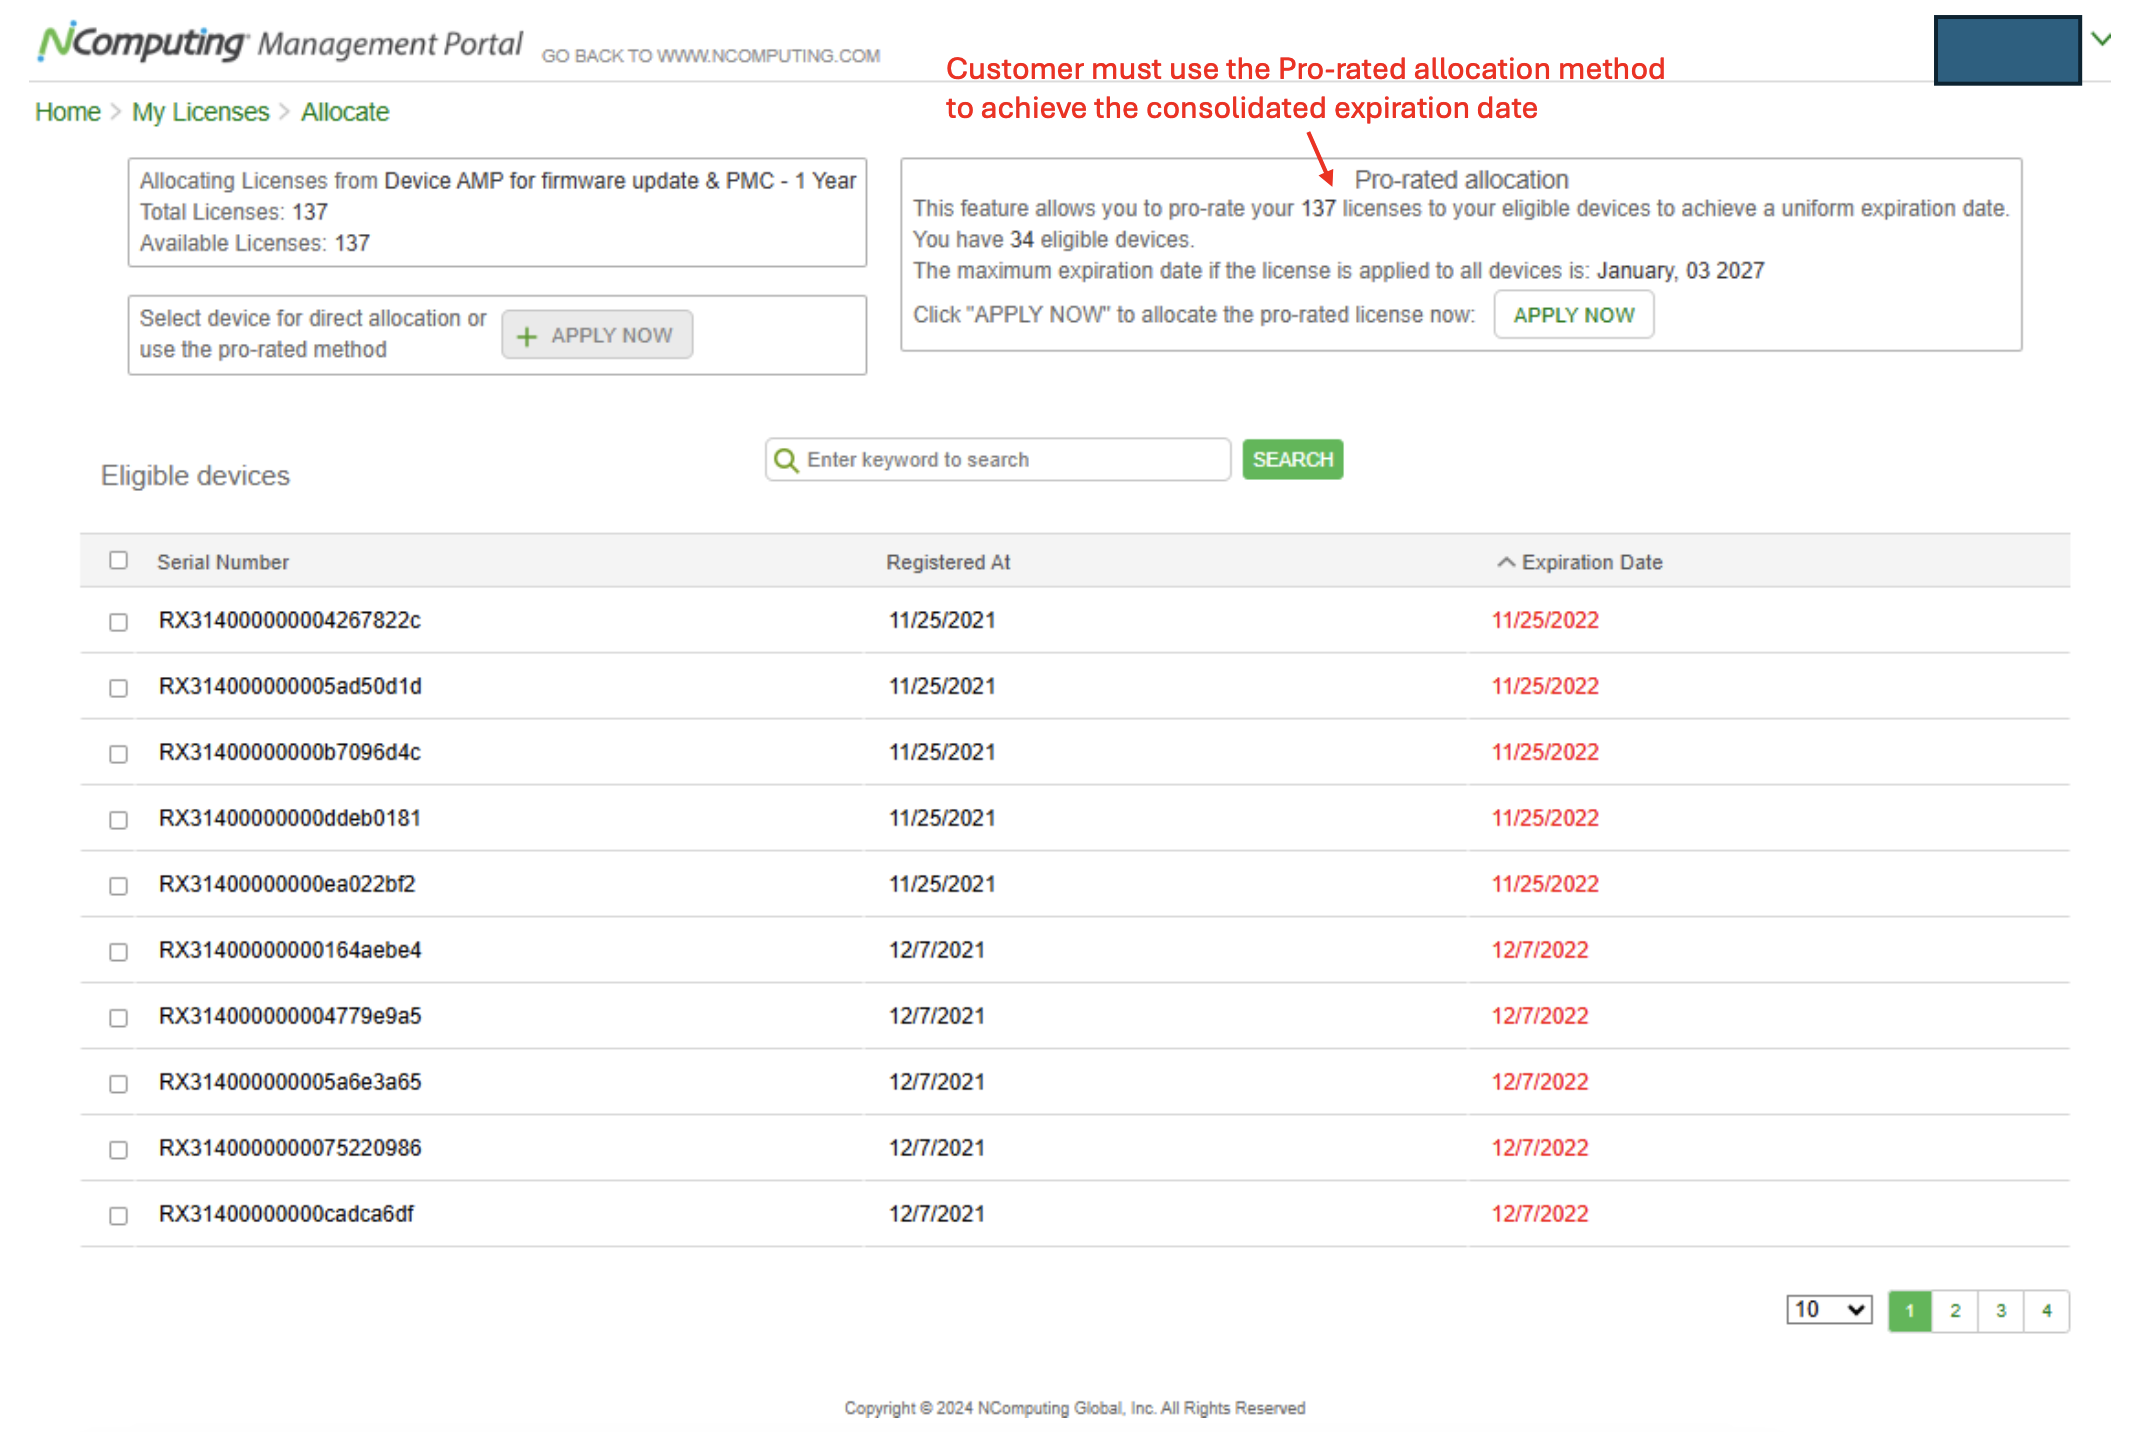Open the rows-per-page dropdown showing 10
Image resolution: width=2144 pixels, height=1432 pixels.
pos(1829,1309)
